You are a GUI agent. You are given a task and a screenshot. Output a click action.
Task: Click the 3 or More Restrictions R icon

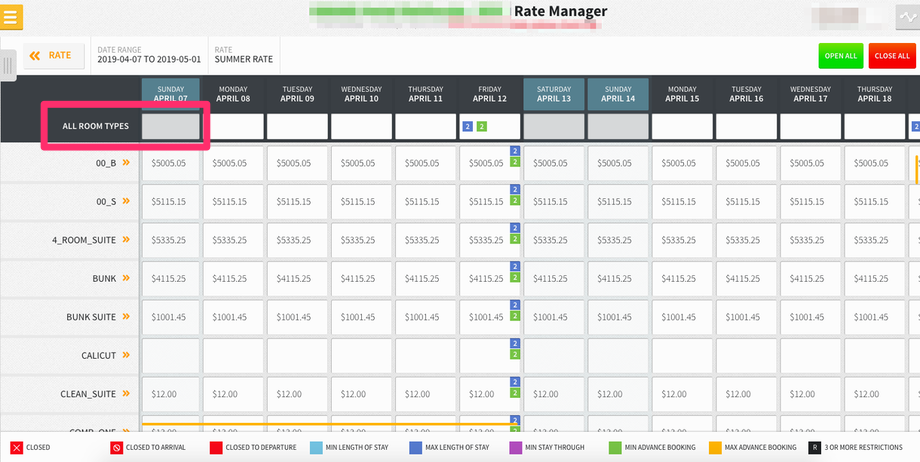pyautogui.click(x=814, y=448)
